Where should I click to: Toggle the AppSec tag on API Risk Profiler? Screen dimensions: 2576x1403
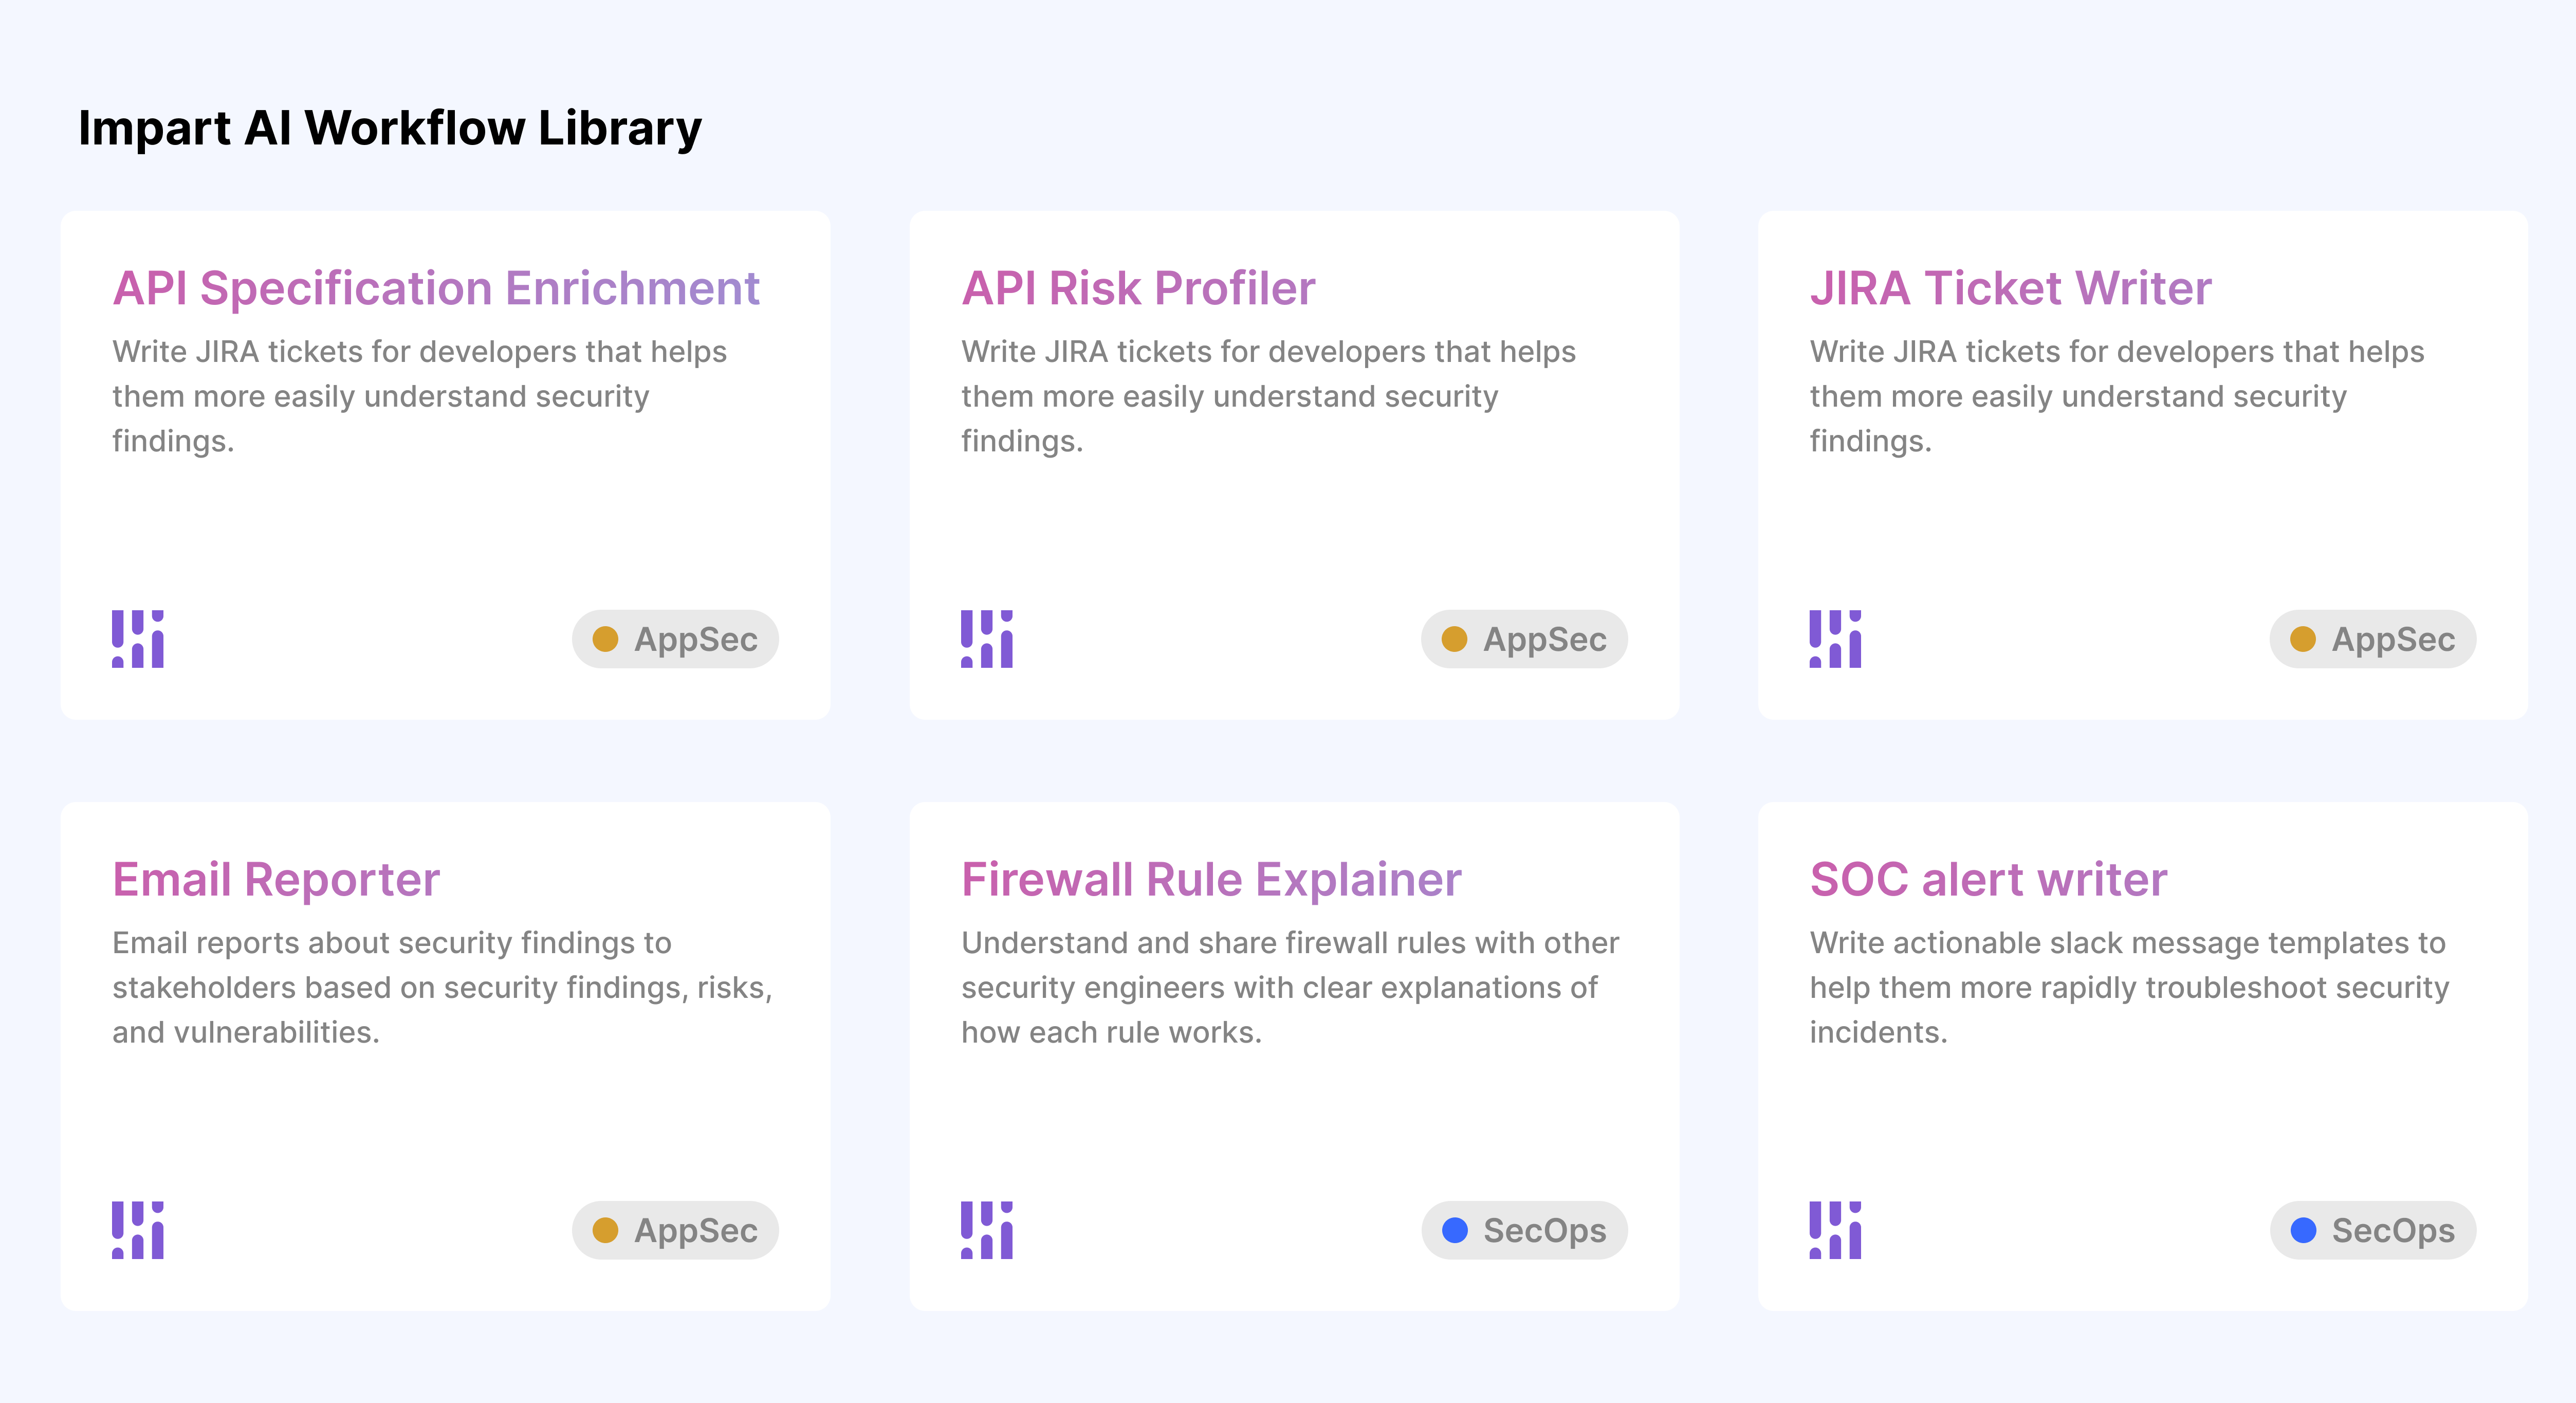coord(1524,639)
